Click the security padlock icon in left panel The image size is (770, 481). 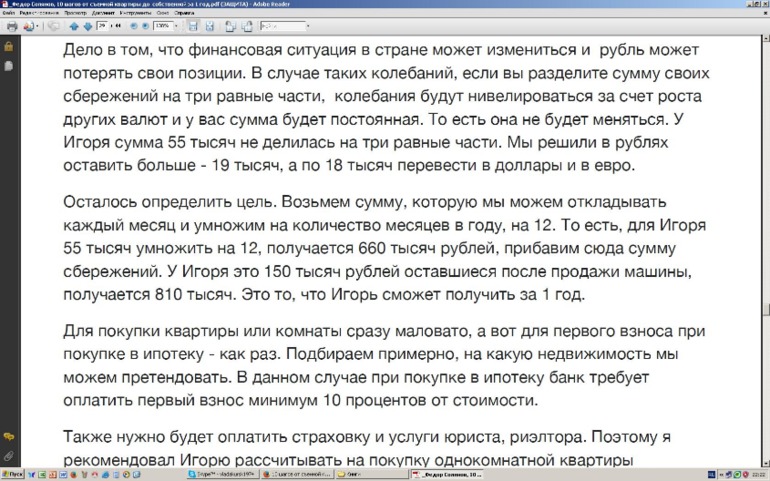tap(8, 47)
